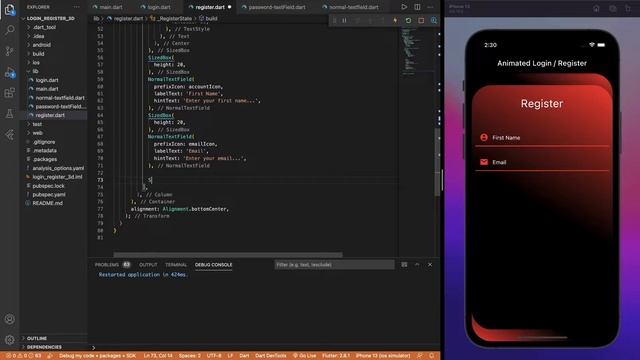This screenshot has width=640, height=360.
Task: Open README.md in the explorer
Action: tap(47, 203)
